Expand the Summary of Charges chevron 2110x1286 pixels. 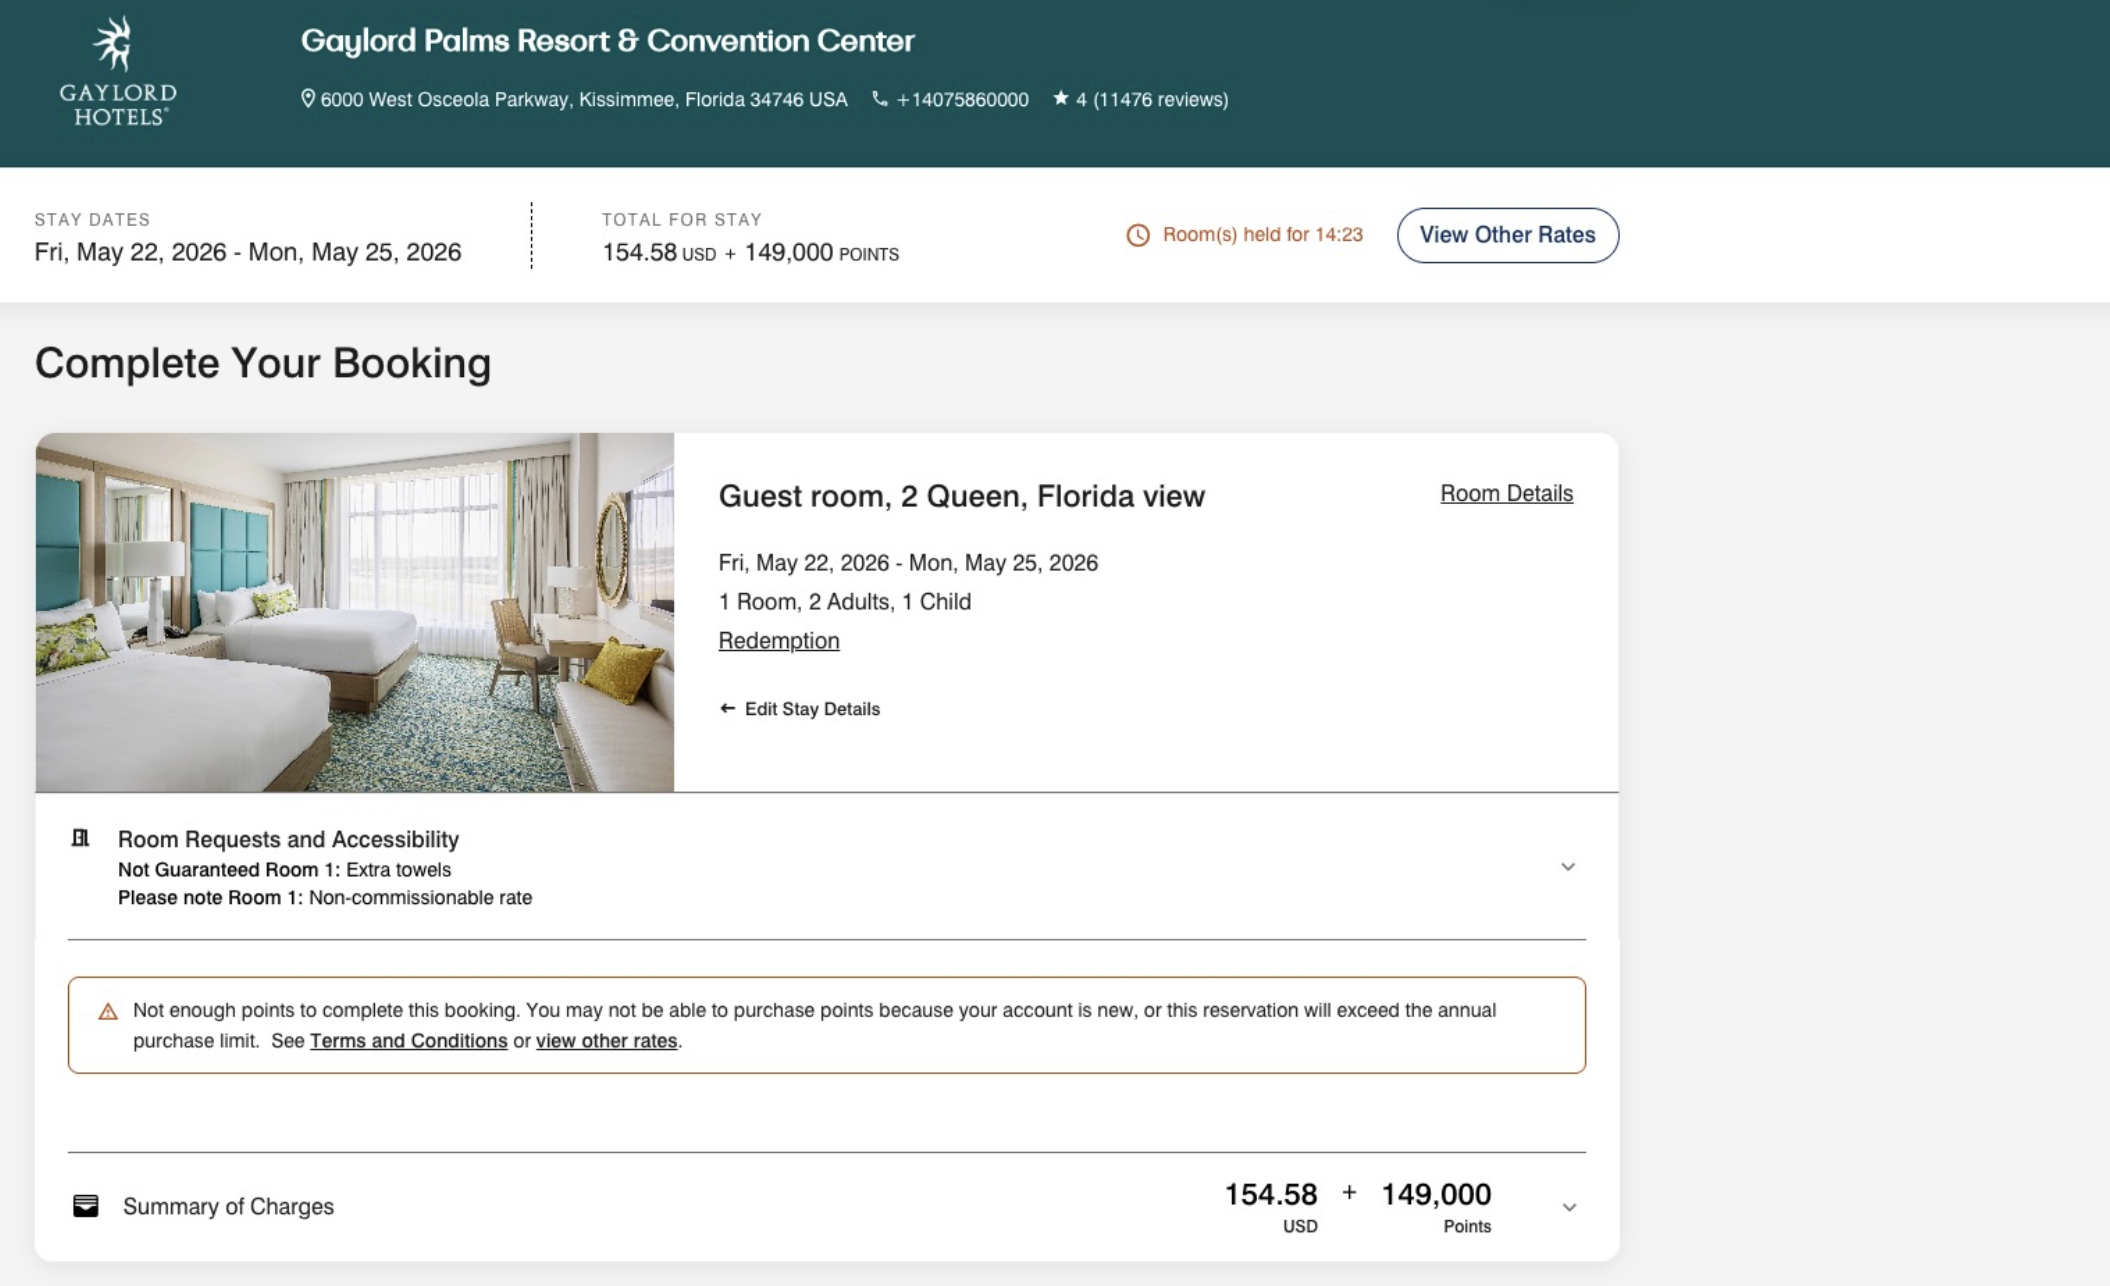(x=1569, y=1208)
